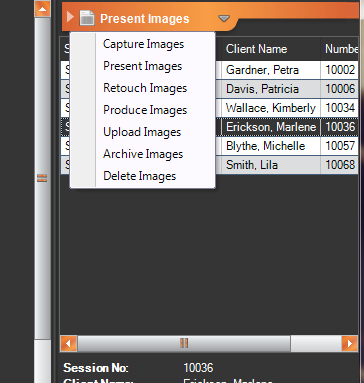Click session number 10002 cell
This screenshot has height=383, width=364.
coord(340,70)
